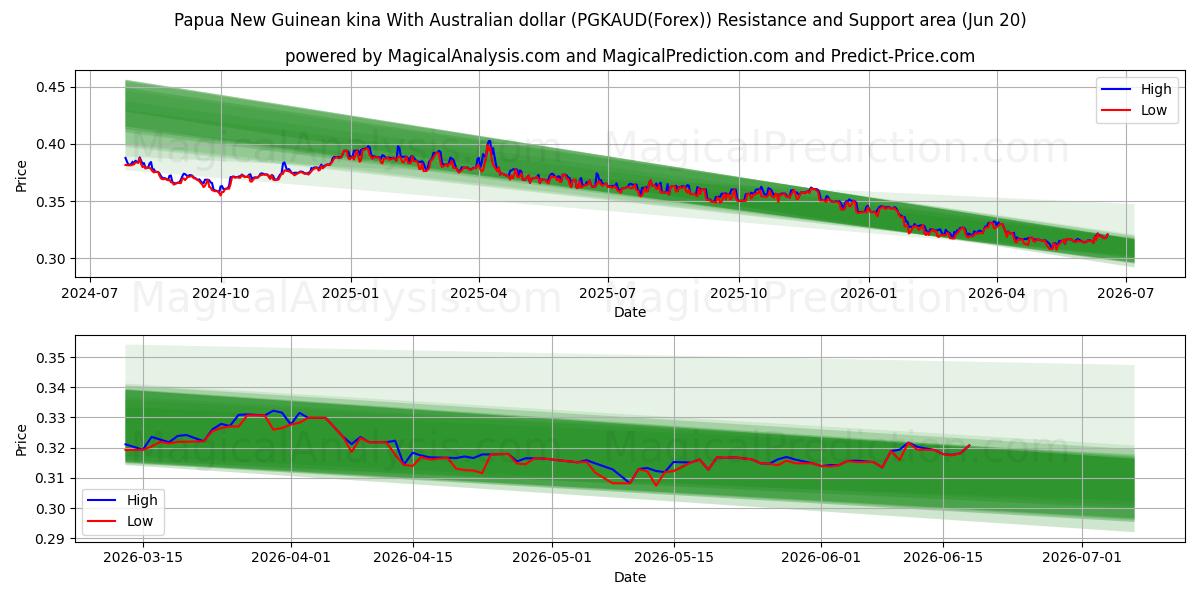Click the 2024-07 tick label

[x=91, y=294]
